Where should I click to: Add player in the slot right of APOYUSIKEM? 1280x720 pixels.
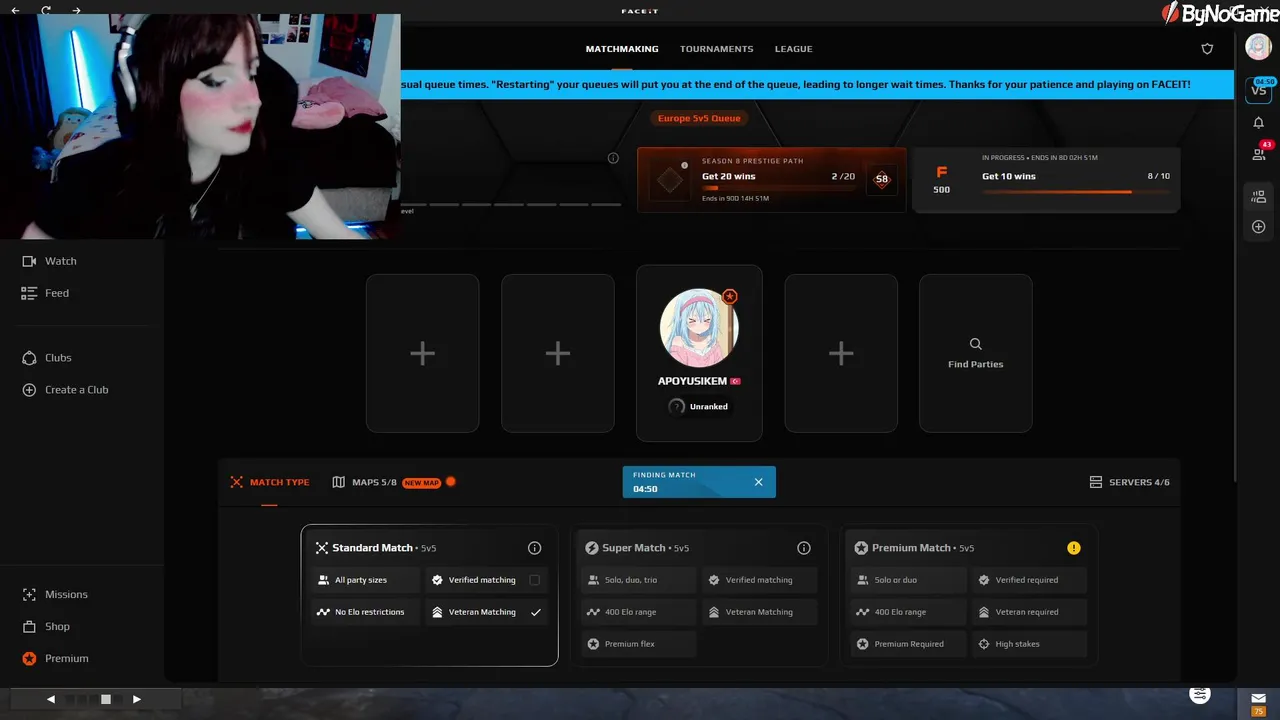pos(841,353)
